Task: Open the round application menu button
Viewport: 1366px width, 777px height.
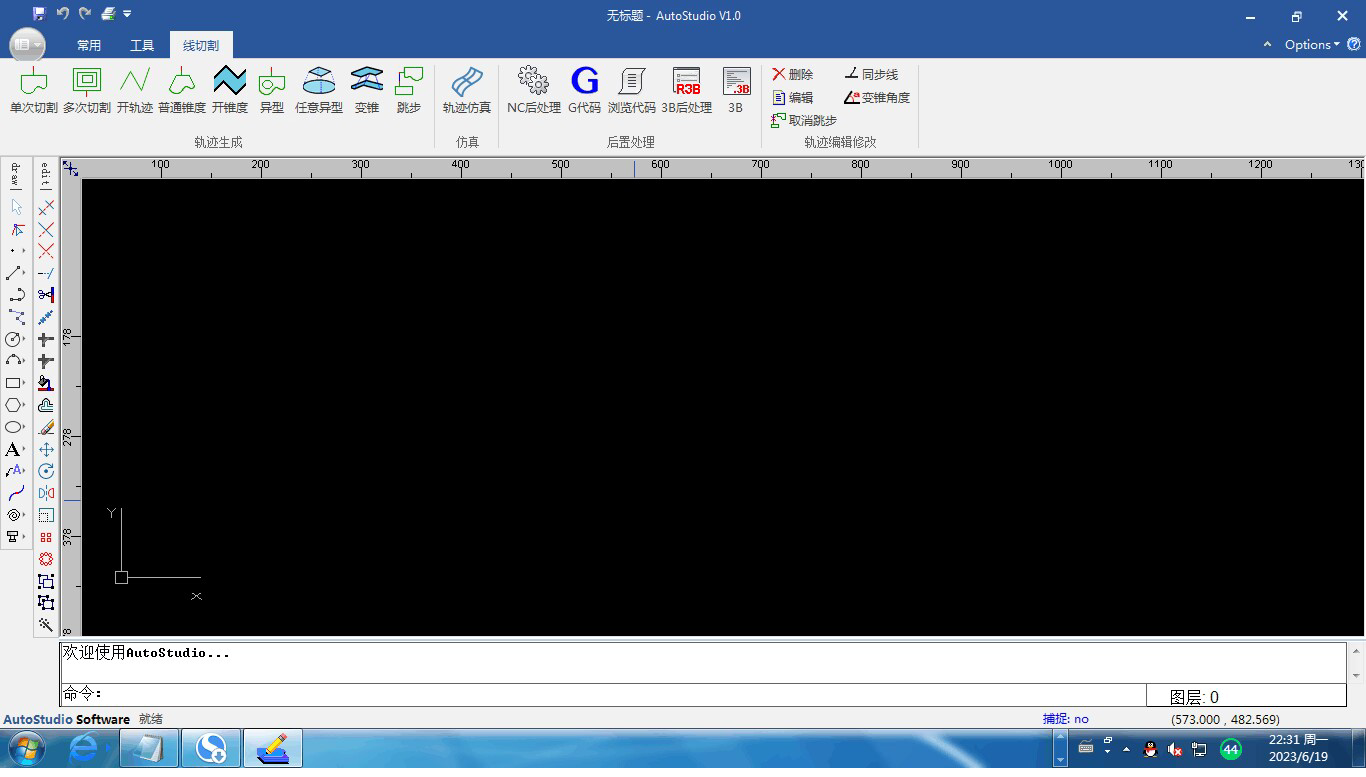Action: coord(27,45)
